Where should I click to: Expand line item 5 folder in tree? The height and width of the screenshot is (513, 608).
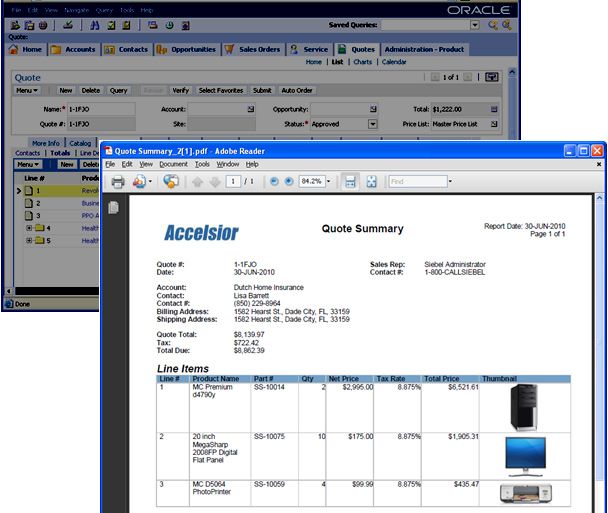tap(29, 240)
